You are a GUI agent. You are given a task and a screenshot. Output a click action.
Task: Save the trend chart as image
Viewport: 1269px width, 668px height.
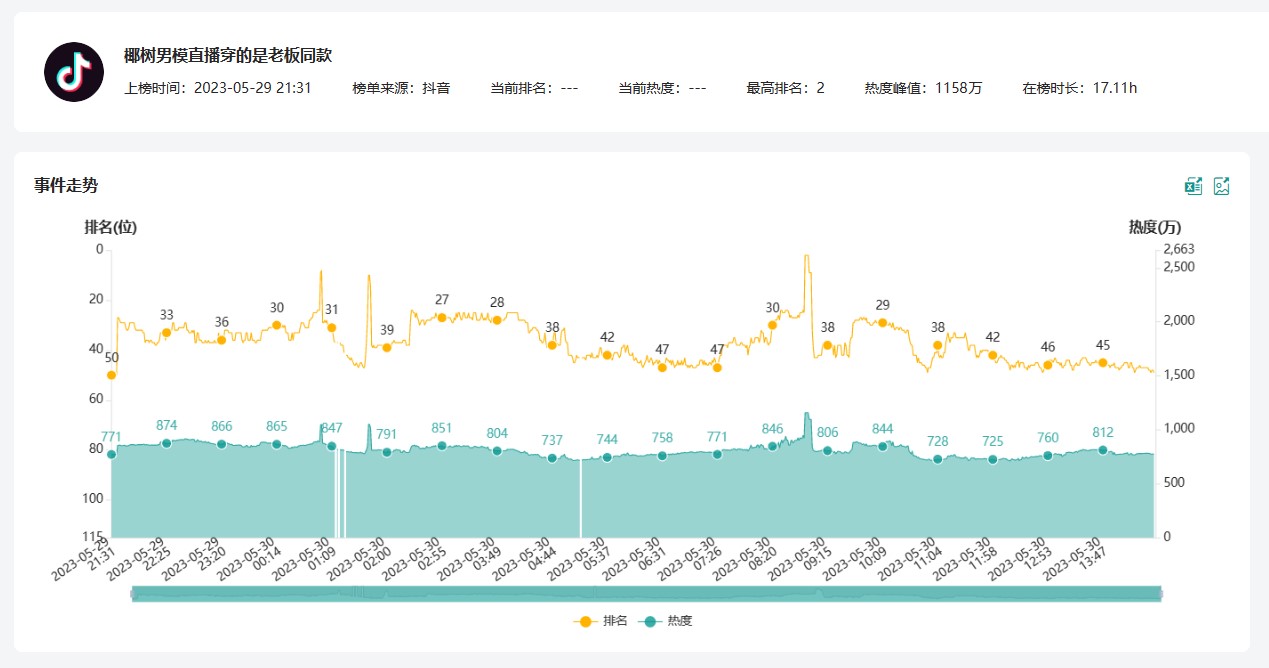pyautogui.click(x=1221, y=186)
